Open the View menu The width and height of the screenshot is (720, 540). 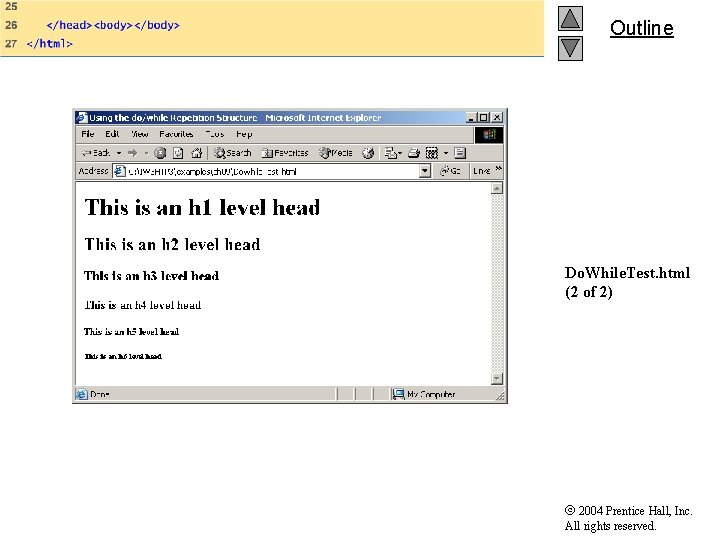(140, 134)
